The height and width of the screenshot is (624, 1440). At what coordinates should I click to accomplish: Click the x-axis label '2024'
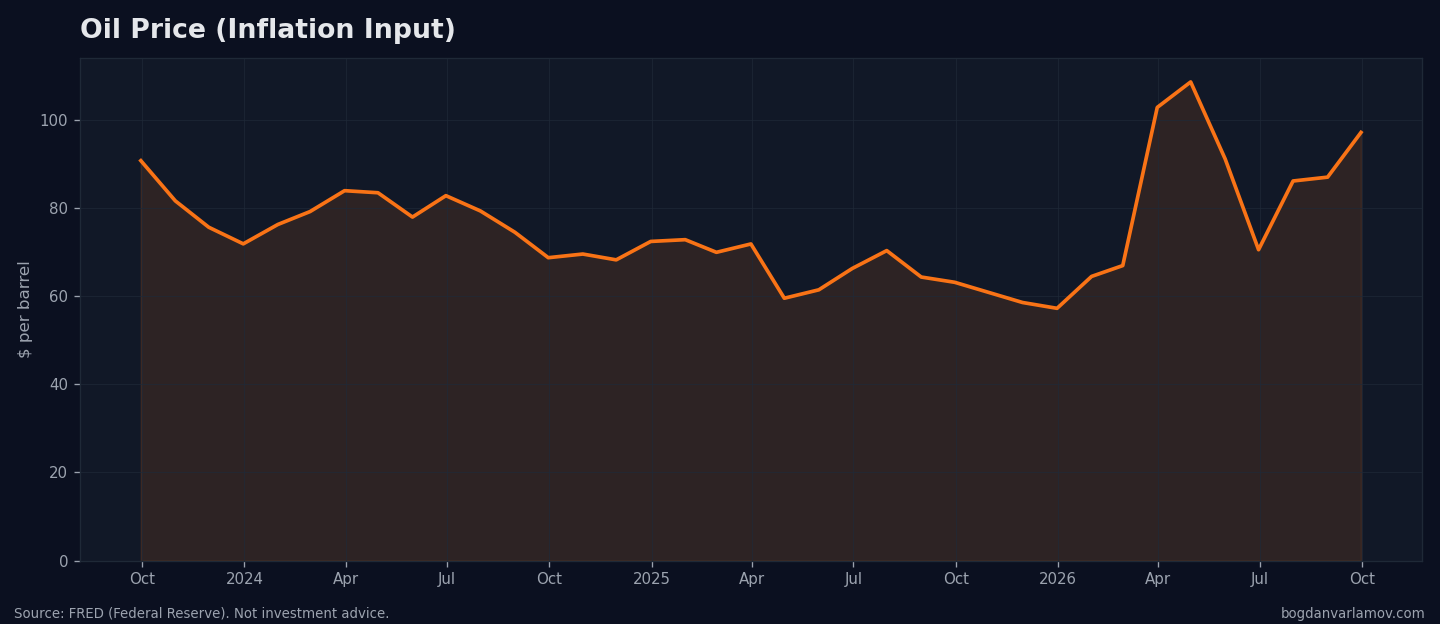244,579
